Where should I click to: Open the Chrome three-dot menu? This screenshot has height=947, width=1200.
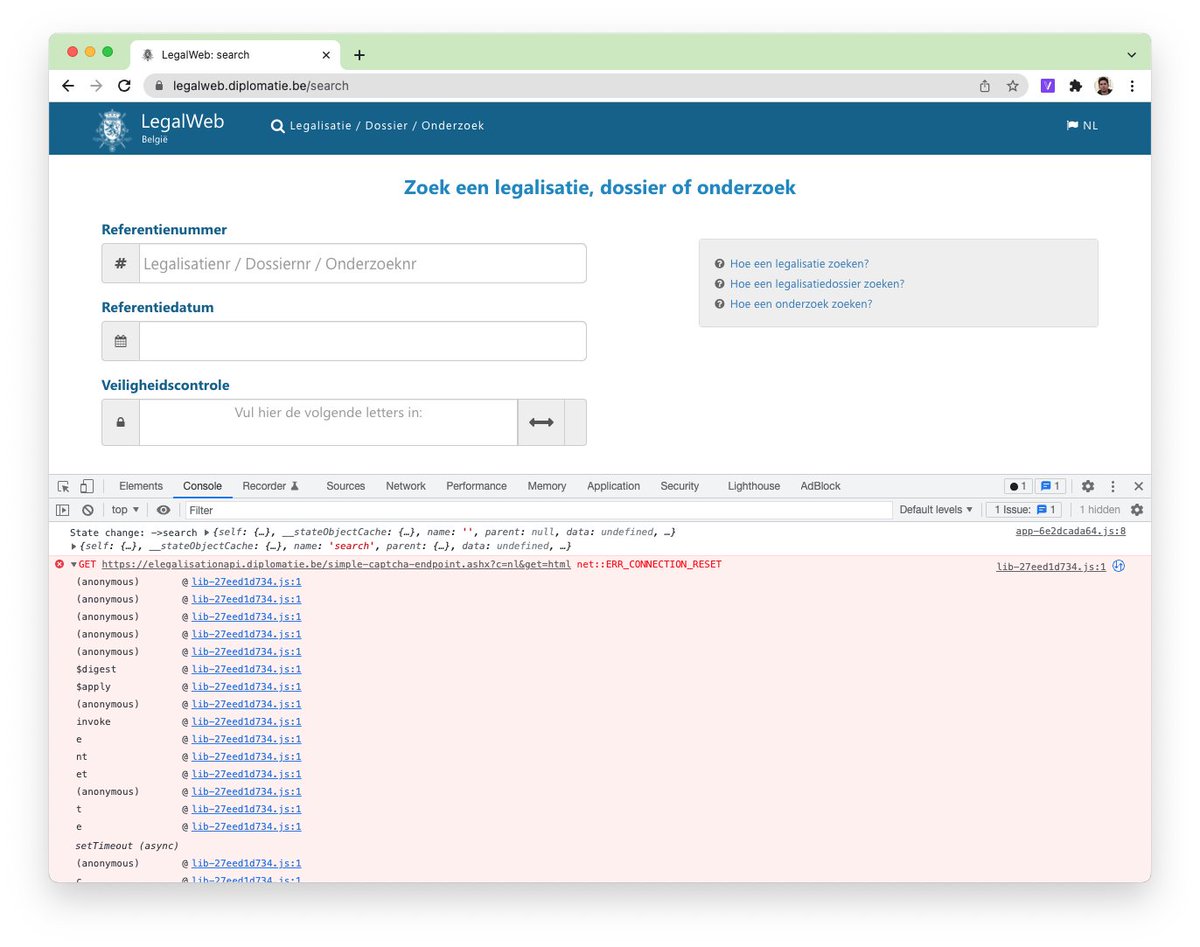(1132, 86)
